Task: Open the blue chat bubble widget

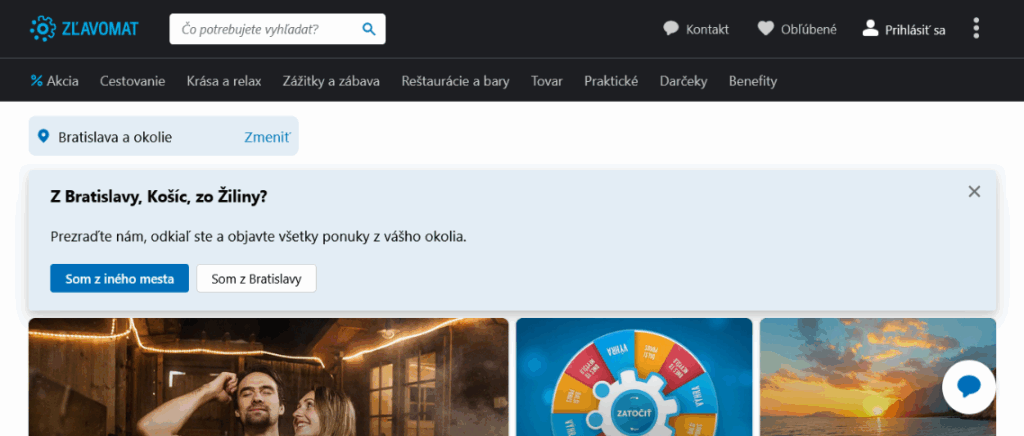Action: pos(969,387)
